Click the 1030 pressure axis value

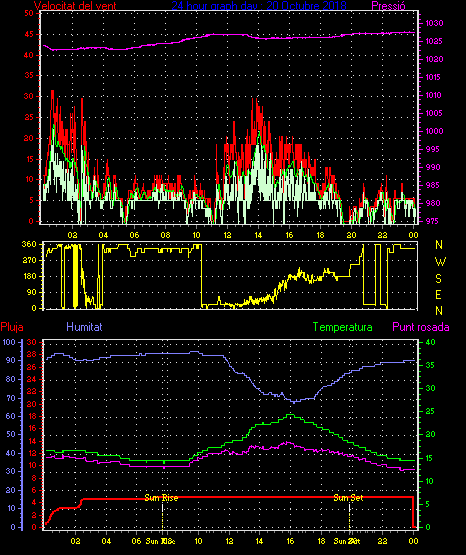click(434, 23)
